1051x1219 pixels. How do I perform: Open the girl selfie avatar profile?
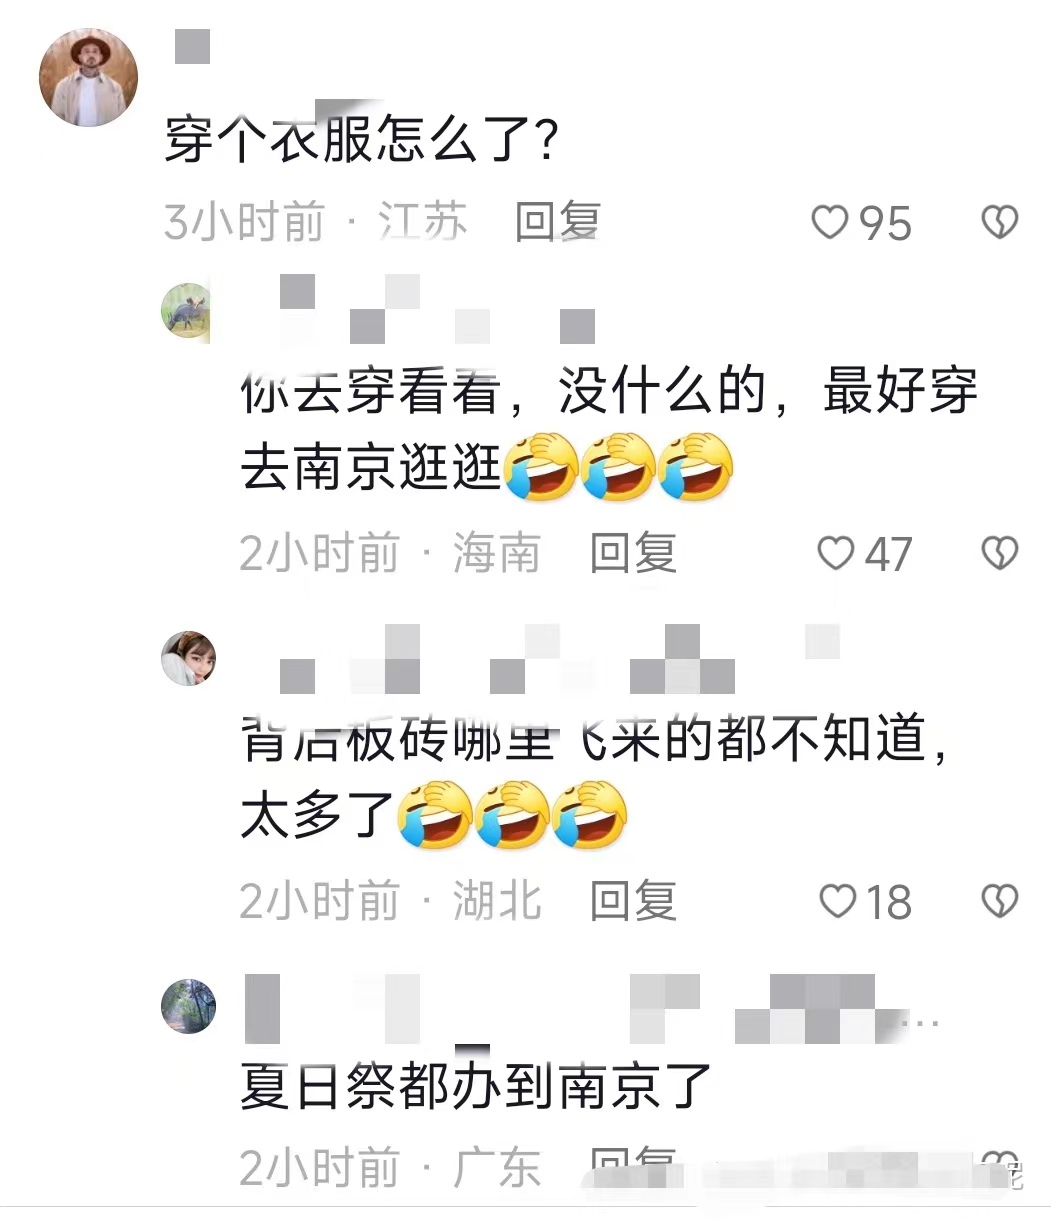(x=188, y=658)
